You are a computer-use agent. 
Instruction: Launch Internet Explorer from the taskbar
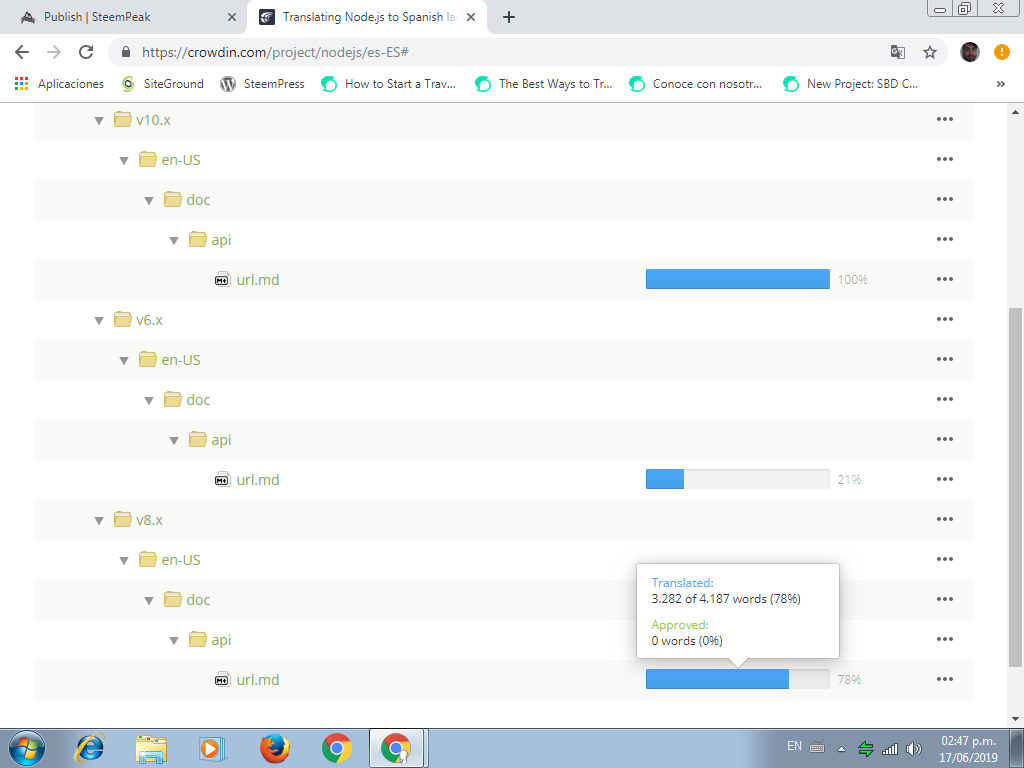[x=91, y=747]
